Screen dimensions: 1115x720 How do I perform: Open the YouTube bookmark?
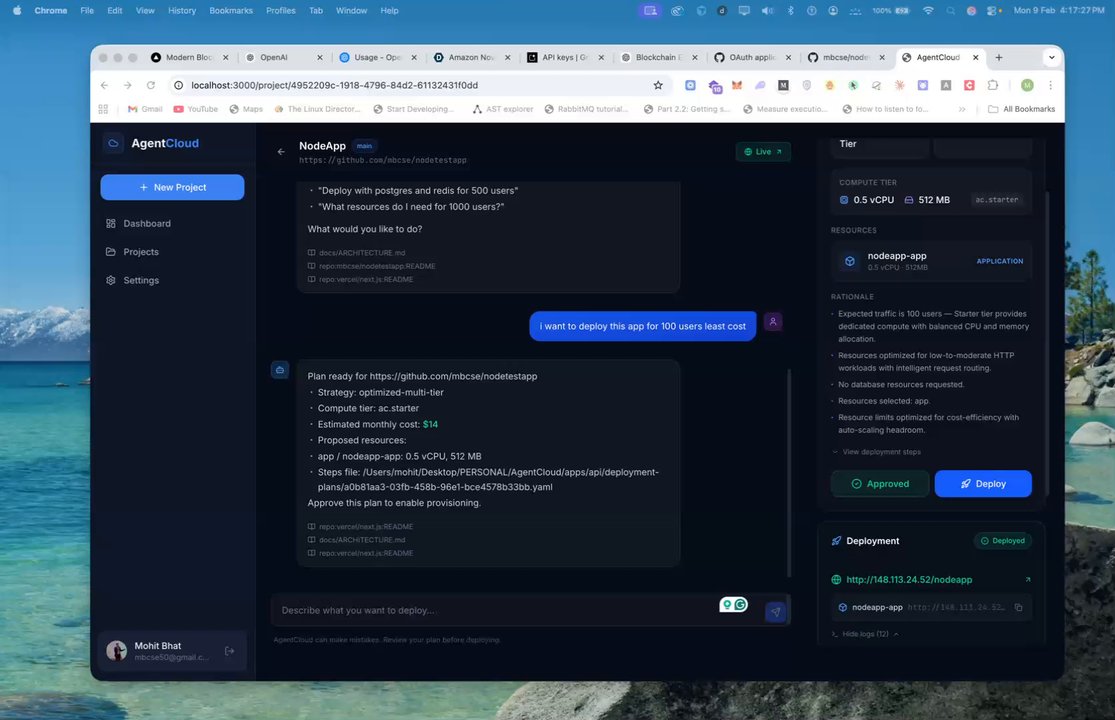[x=196, y=109]
